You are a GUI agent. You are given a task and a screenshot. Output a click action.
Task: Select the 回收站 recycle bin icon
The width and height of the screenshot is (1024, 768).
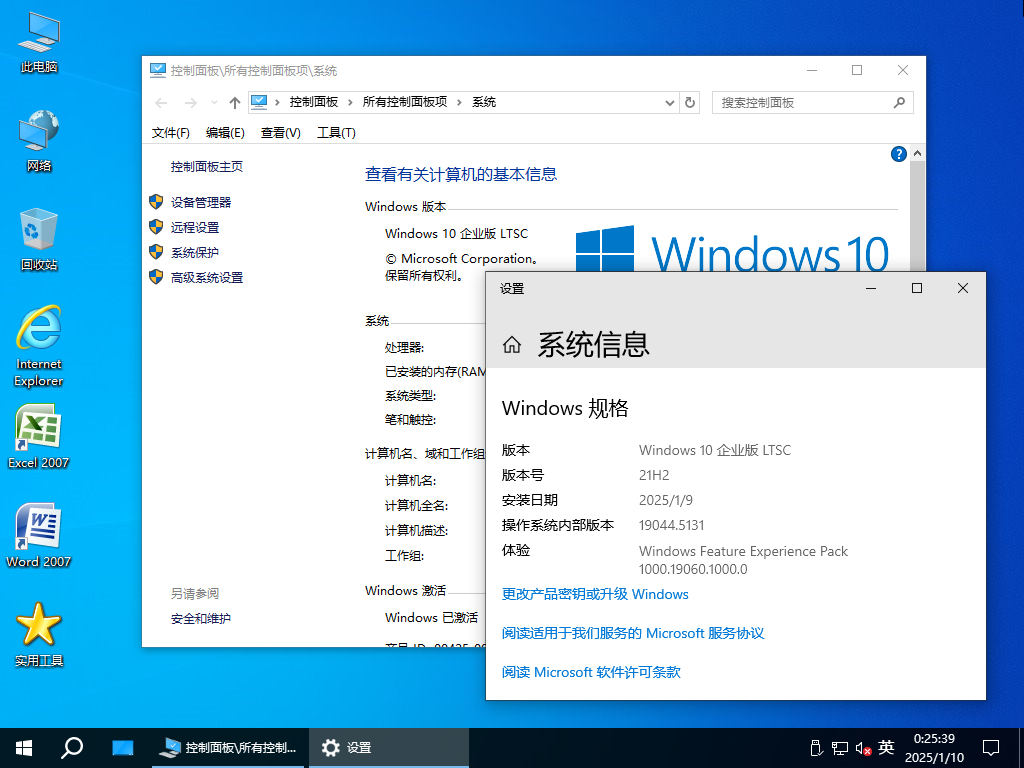point(39,240)
